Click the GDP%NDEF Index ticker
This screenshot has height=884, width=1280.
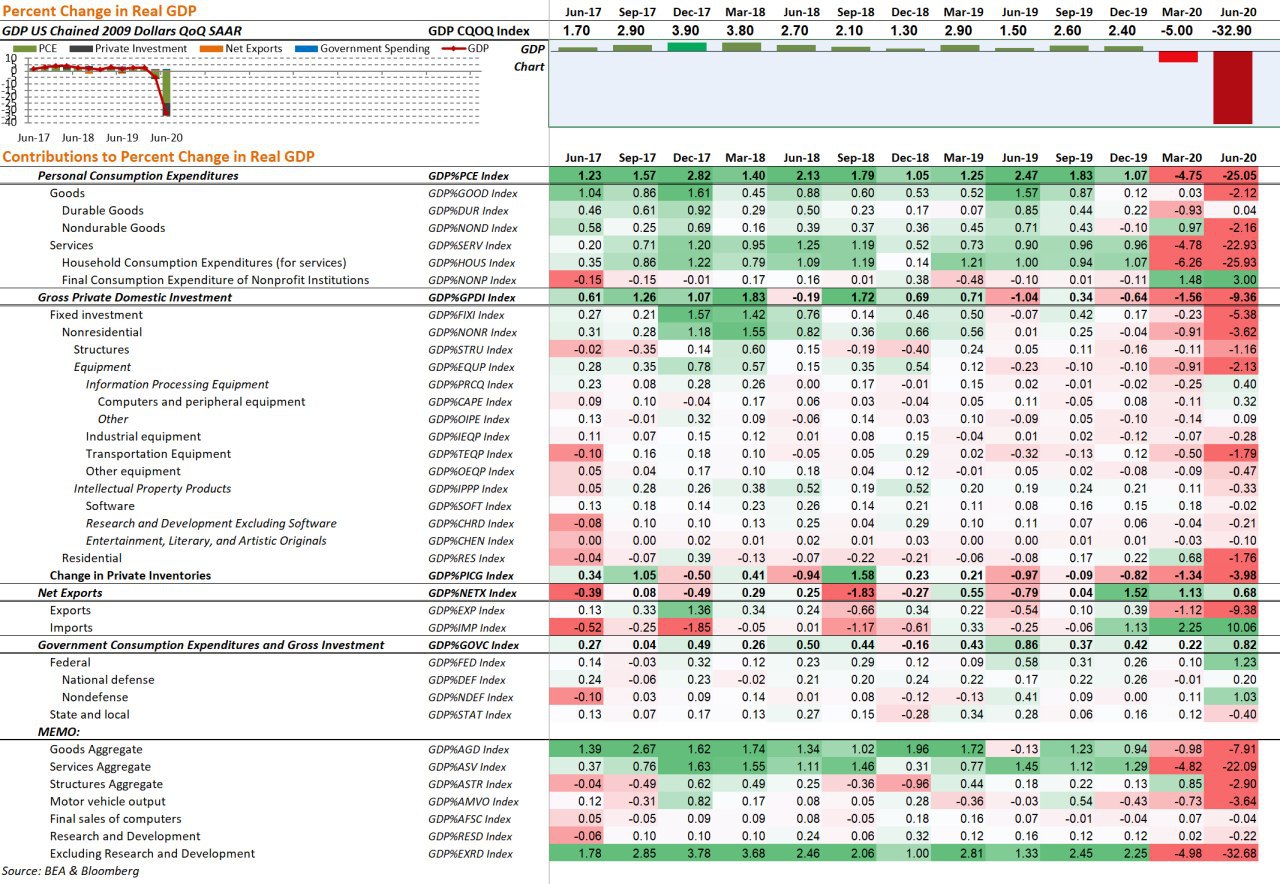[471, 698]
